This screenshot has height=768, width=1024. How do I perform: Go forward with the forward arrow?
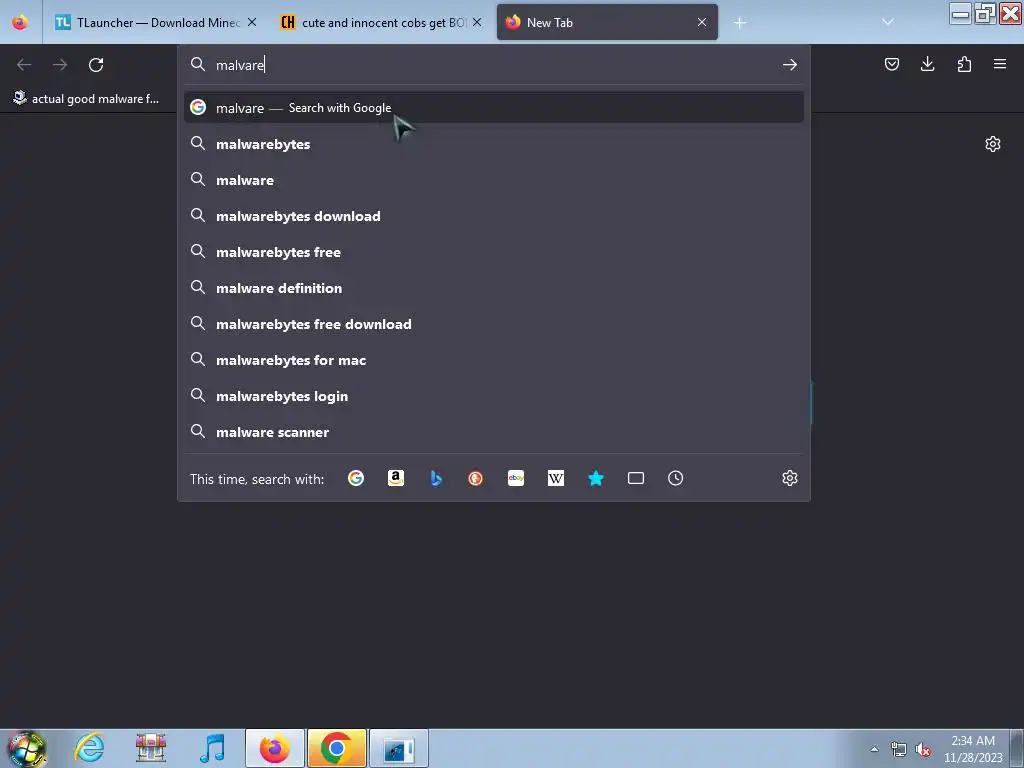click(60, 65)
